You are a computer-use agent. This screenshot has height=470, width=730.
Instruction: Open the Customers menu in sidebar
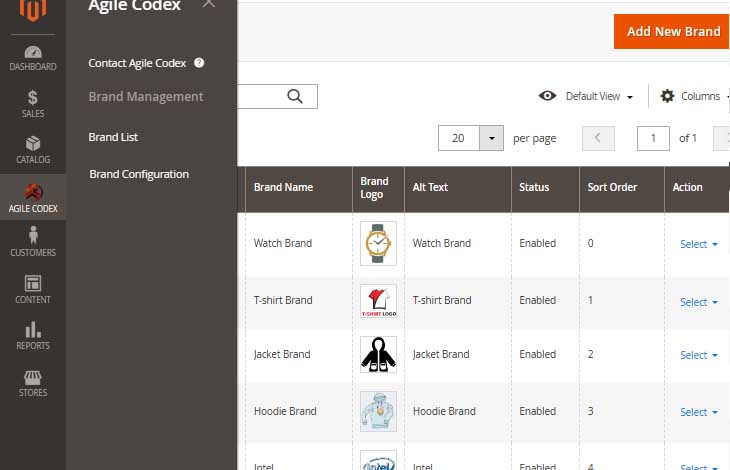point(33,242)
